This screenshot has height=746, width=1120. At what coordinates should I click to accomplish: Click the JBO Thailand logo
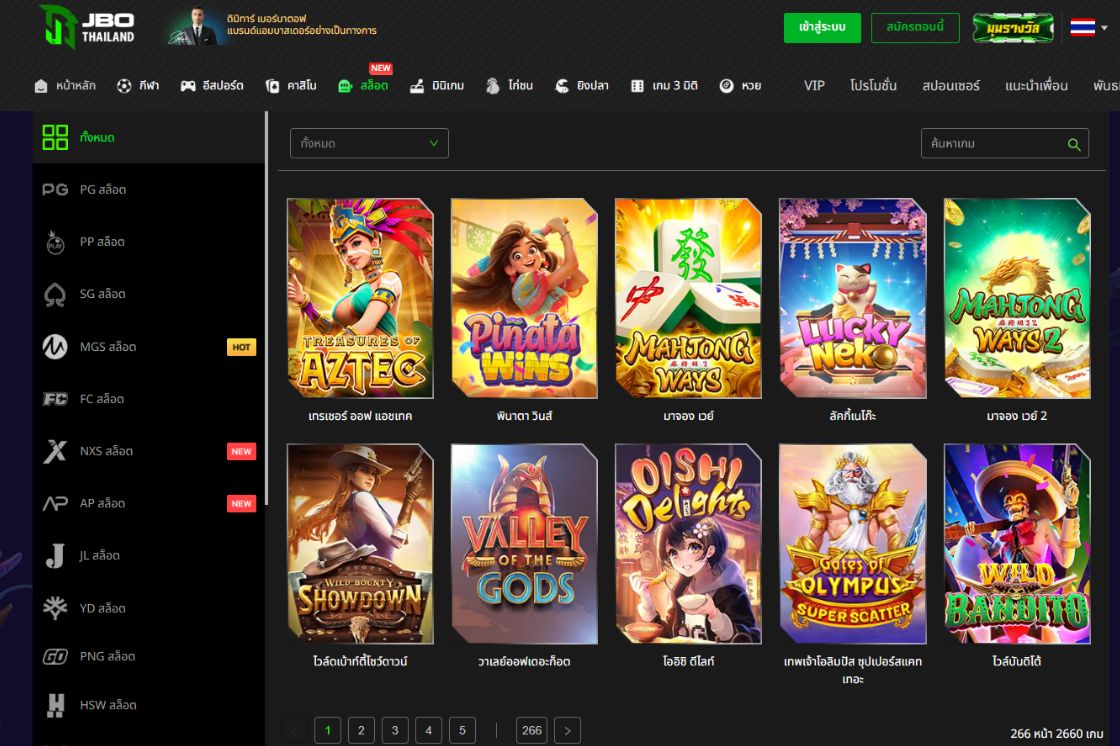point(87,27)
